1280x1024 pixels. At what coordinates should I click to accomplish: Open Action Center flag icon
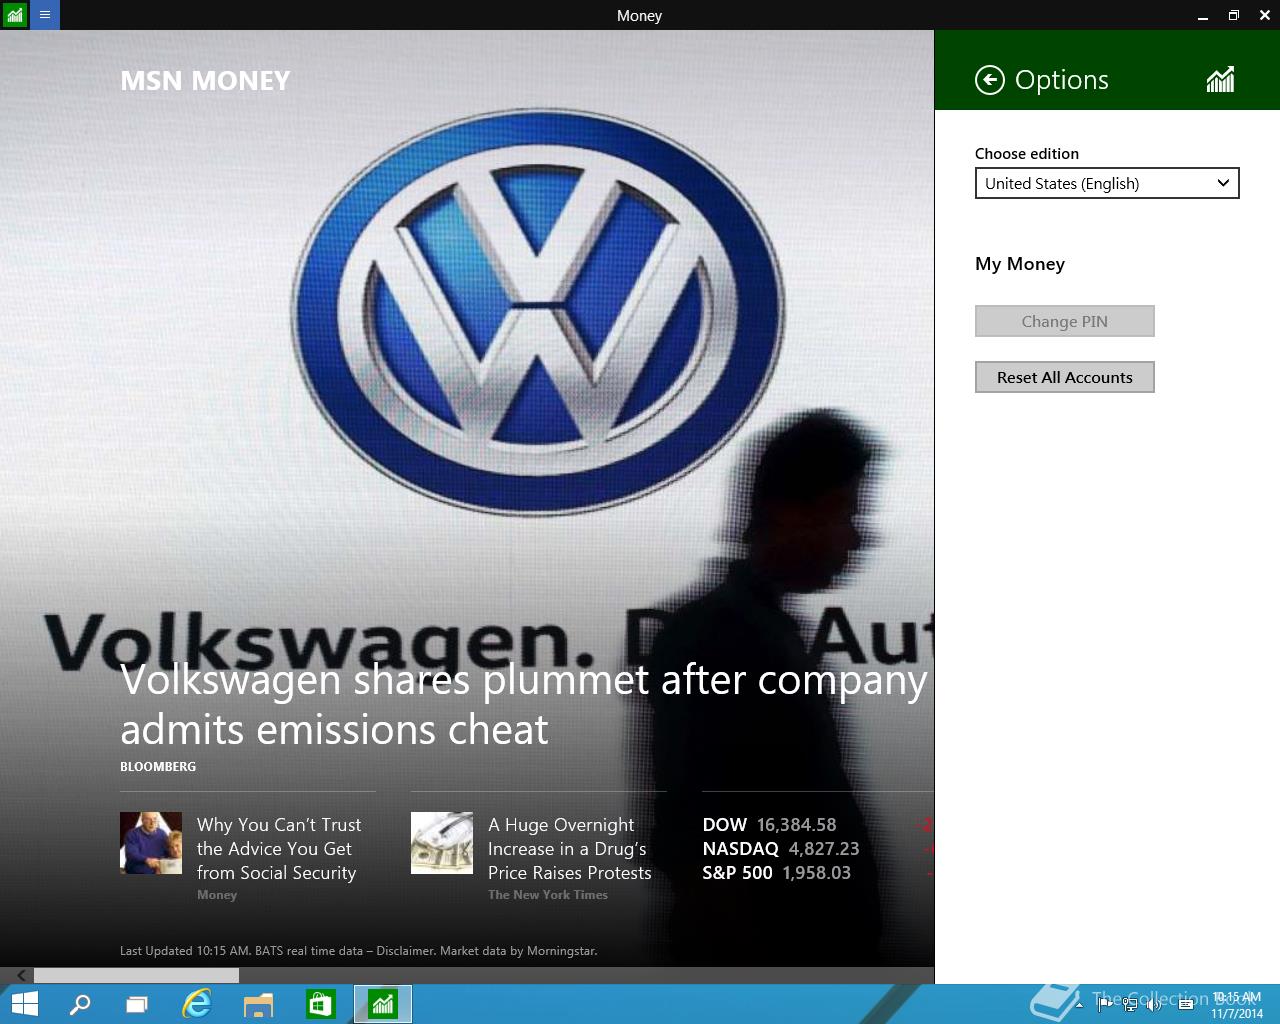click(x=1105, y=1004)
